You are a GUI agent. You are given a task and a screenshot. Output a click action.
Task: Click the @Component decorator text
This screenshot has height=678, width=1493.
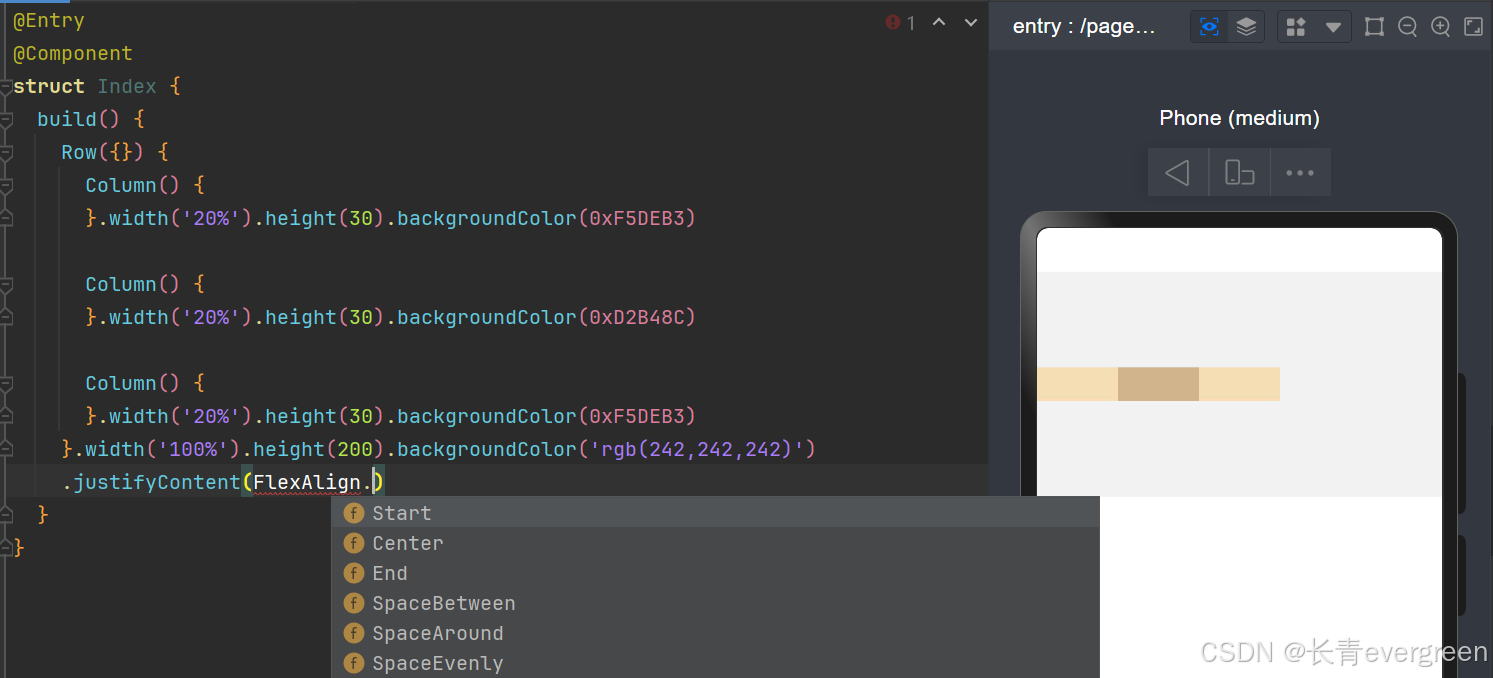click(73, 53)
